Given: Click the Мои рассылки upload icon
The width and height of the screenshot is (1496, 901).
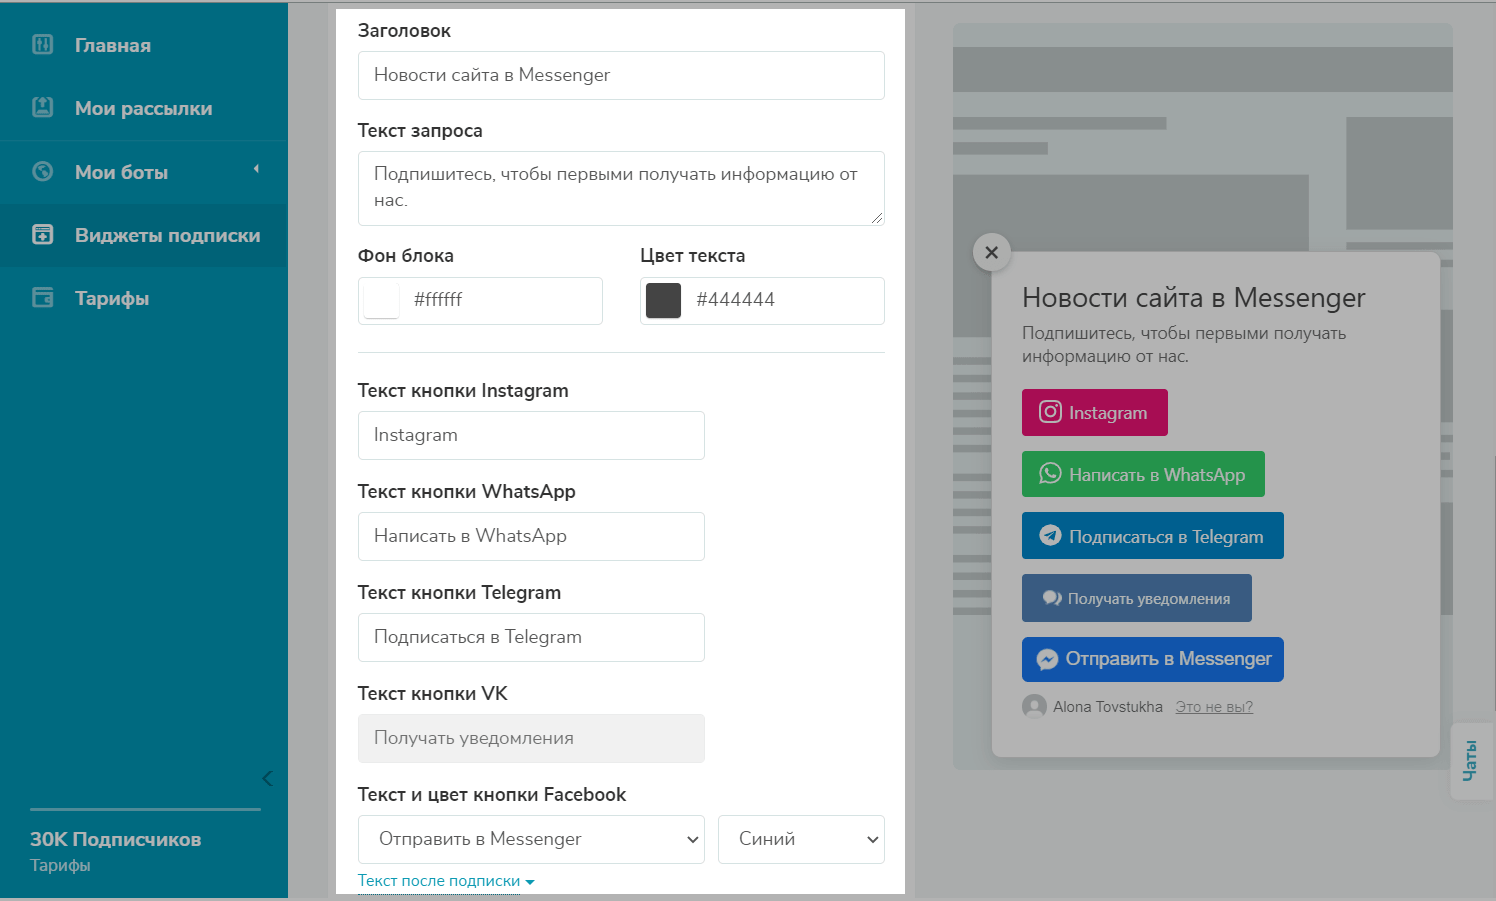Looking at the screenshot, I should click(x=42, y=107).
